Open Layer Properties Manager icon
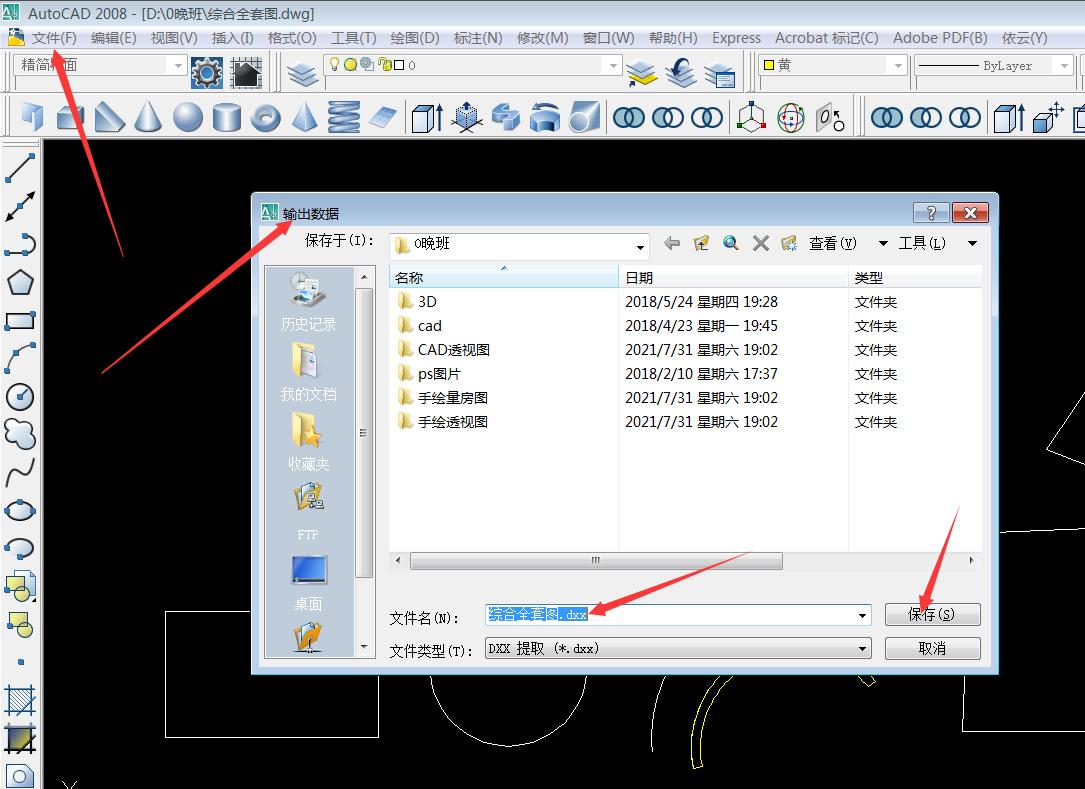This screenshot has height=789, width=1085. 302,73
